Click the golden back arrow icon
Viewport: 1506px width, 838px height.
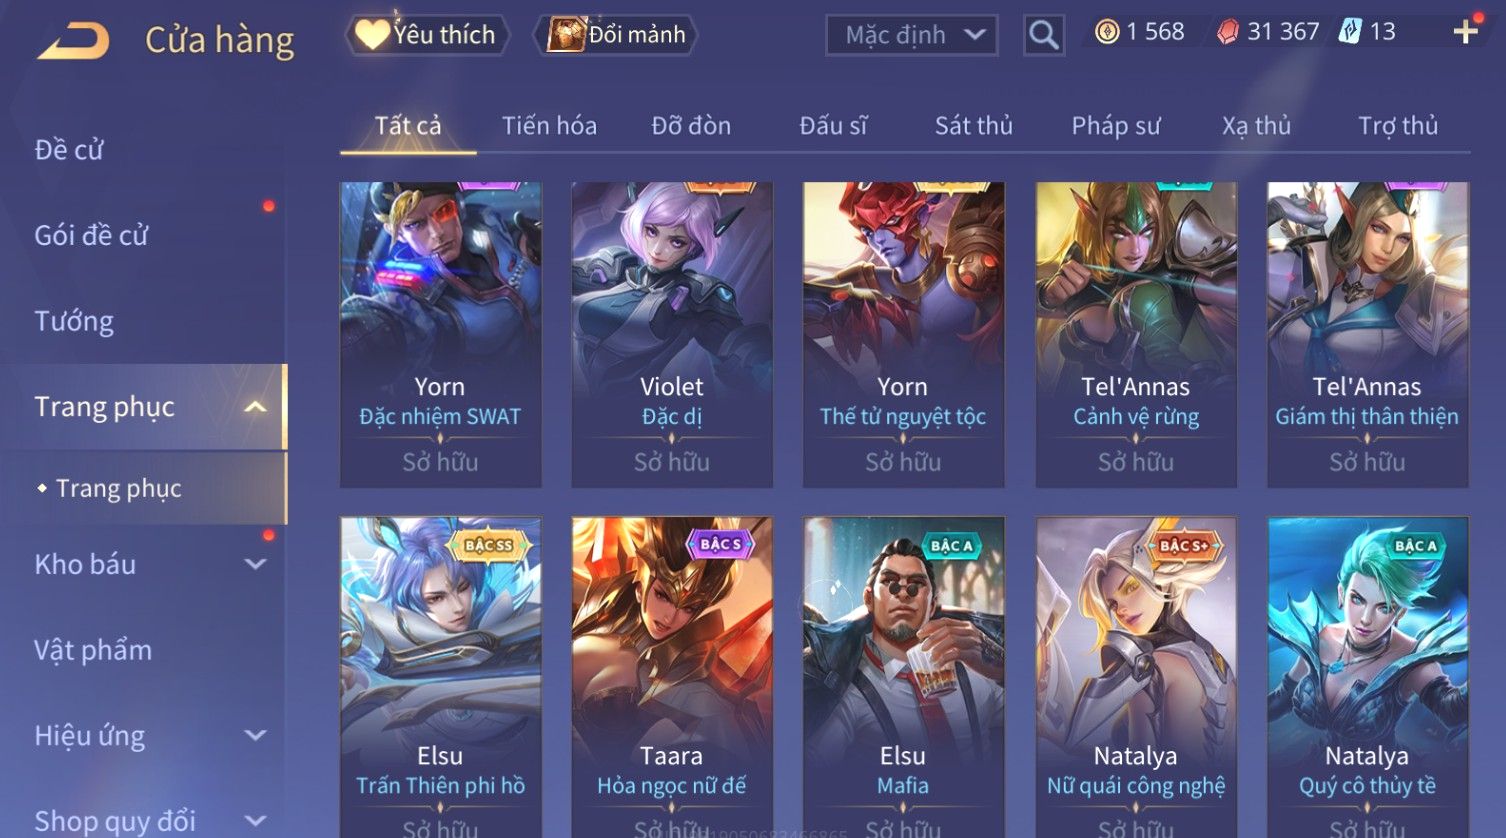point(73,41)
